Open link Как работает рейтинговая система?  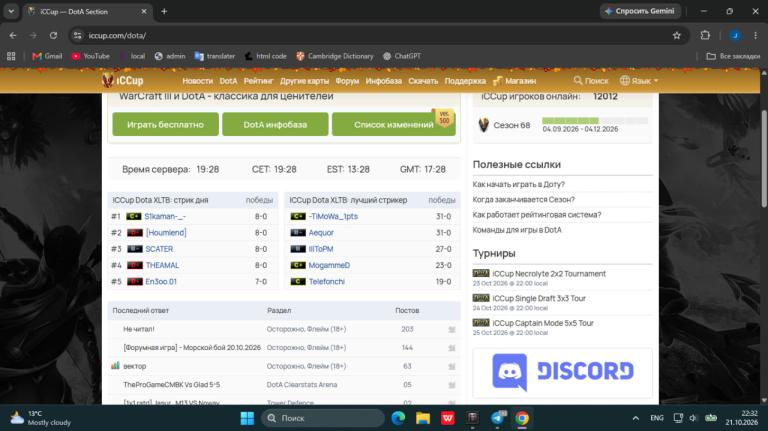537,215
